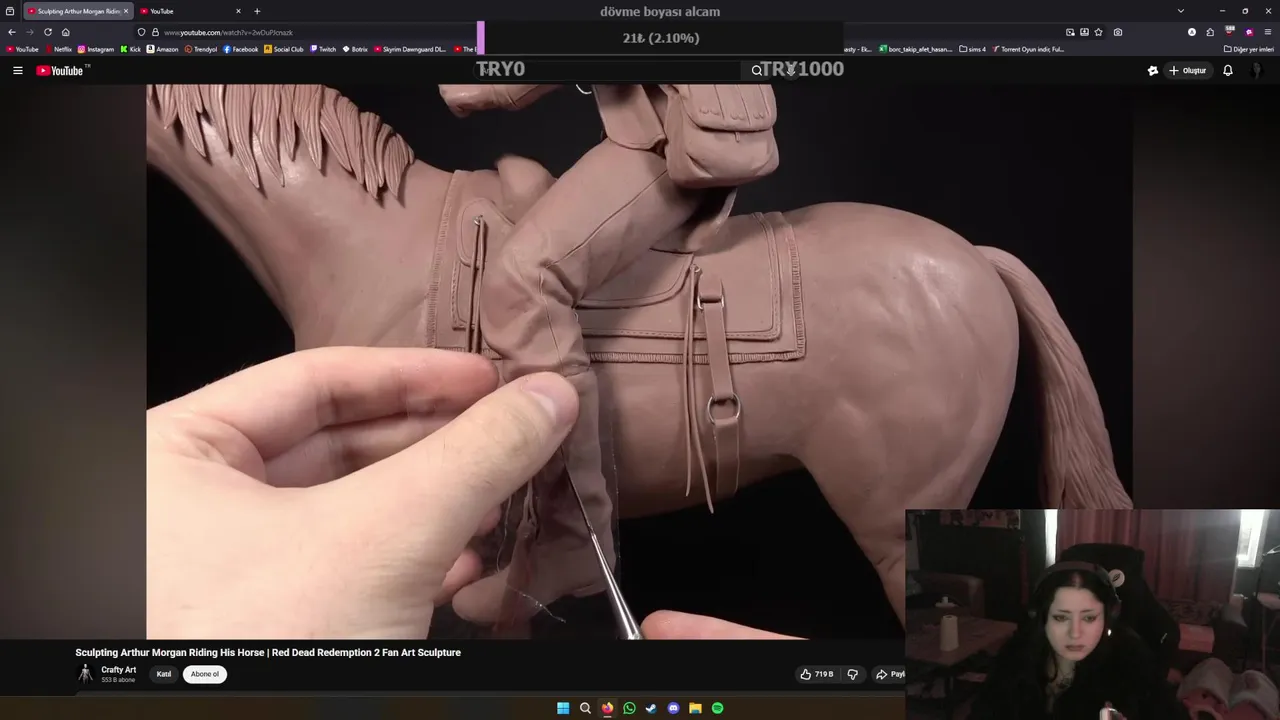Open Steam from the taskbar
Screen dimensions: 1280x720
click(x=651, y=708)
